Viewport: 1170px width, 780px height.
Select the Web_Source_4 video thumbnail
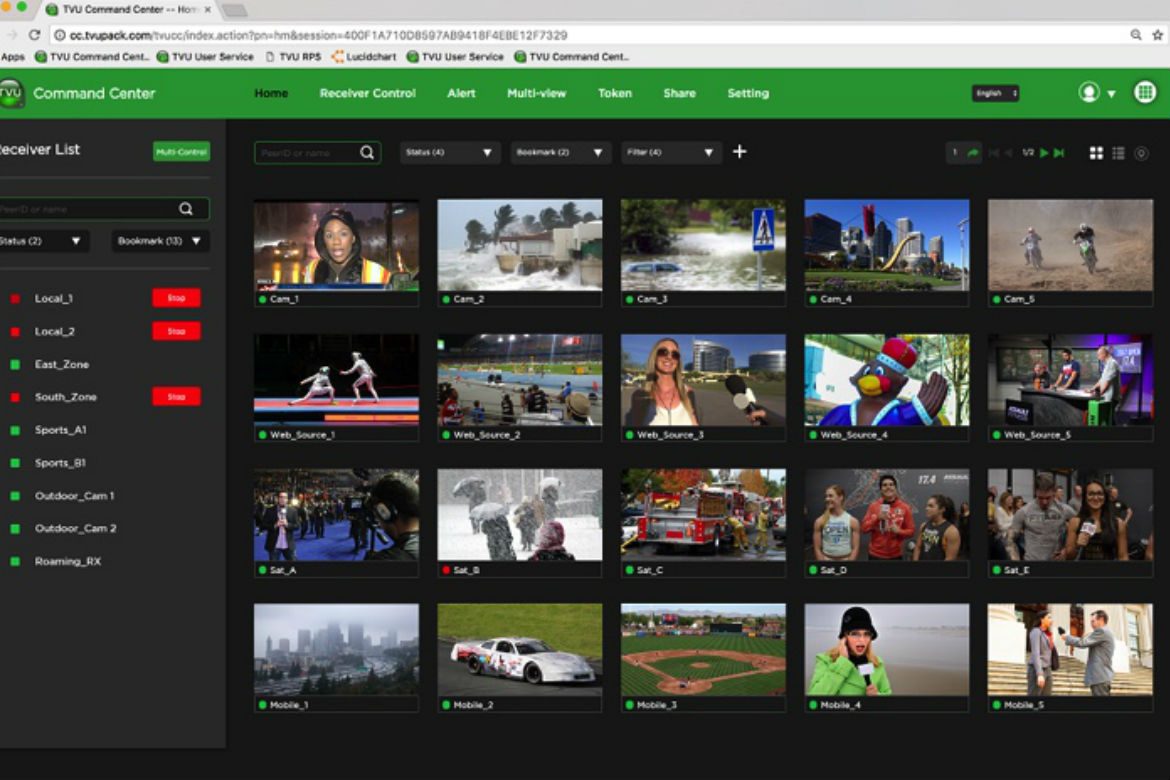coord(886,380)
